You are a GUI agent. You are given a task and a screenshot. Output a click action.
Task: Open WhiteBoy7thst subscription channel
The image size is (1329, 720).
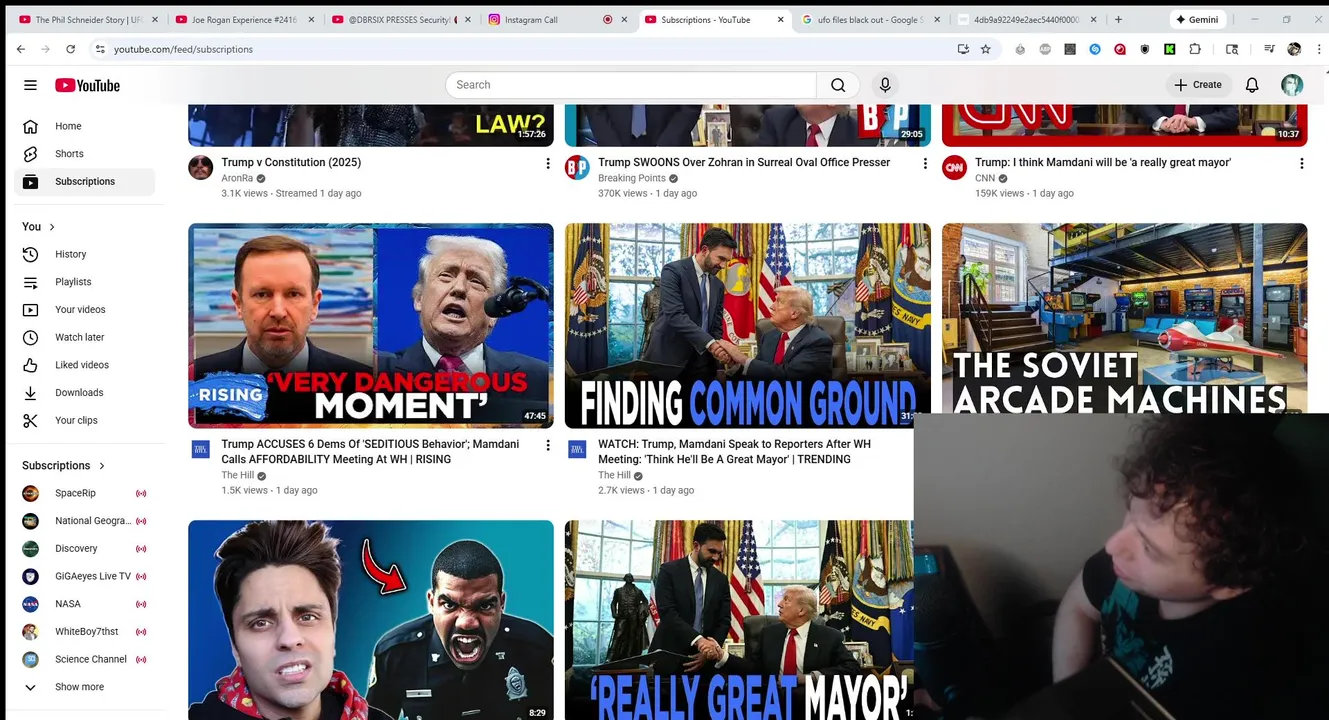(x=85, y=631)
